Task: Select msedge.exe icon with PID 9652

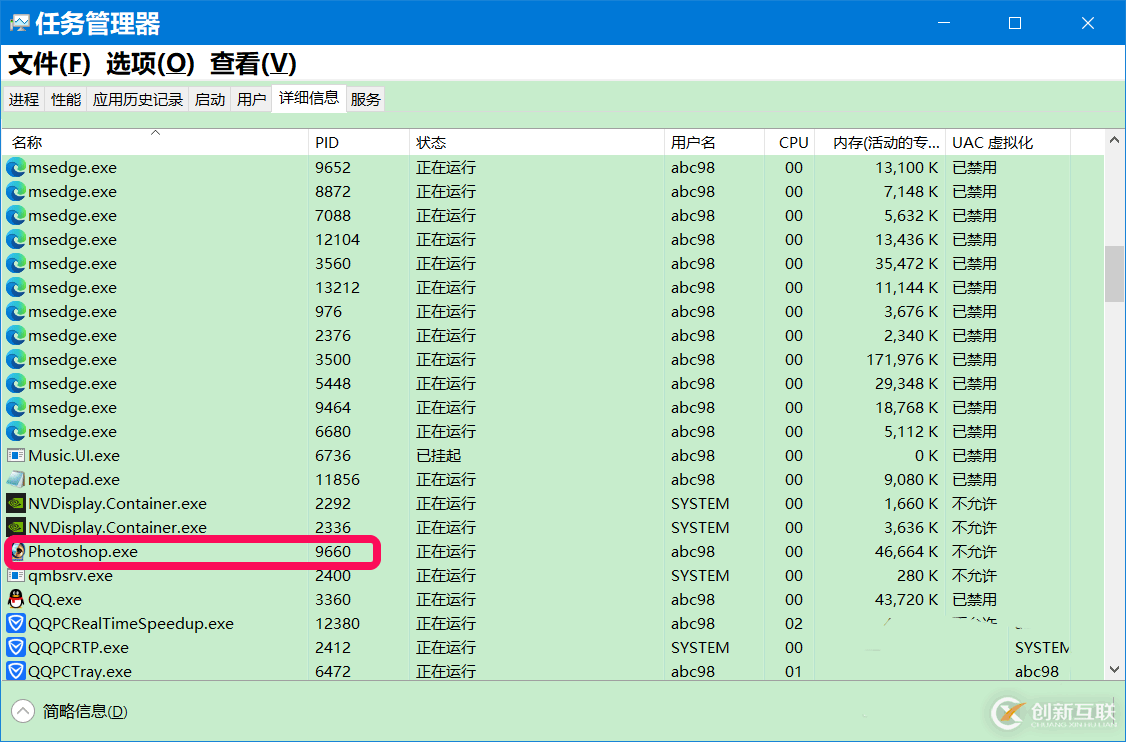Action: tap(16, 168)
